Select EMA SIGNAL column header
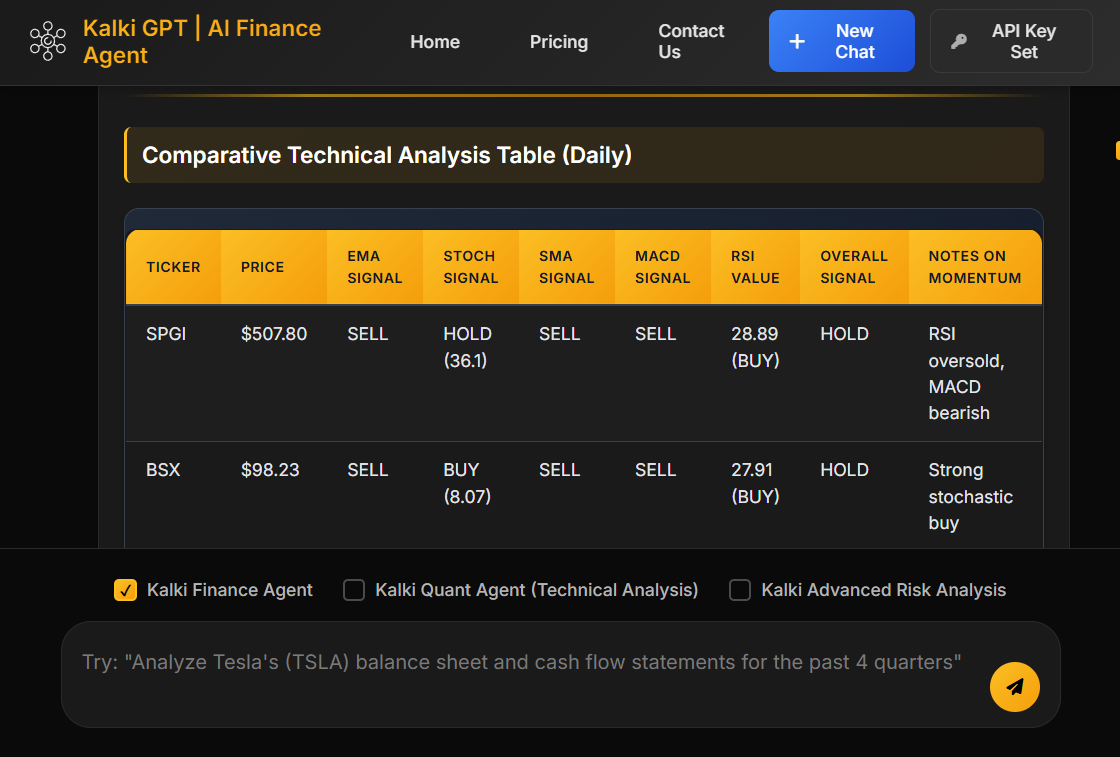 click(x=375, y=267)
